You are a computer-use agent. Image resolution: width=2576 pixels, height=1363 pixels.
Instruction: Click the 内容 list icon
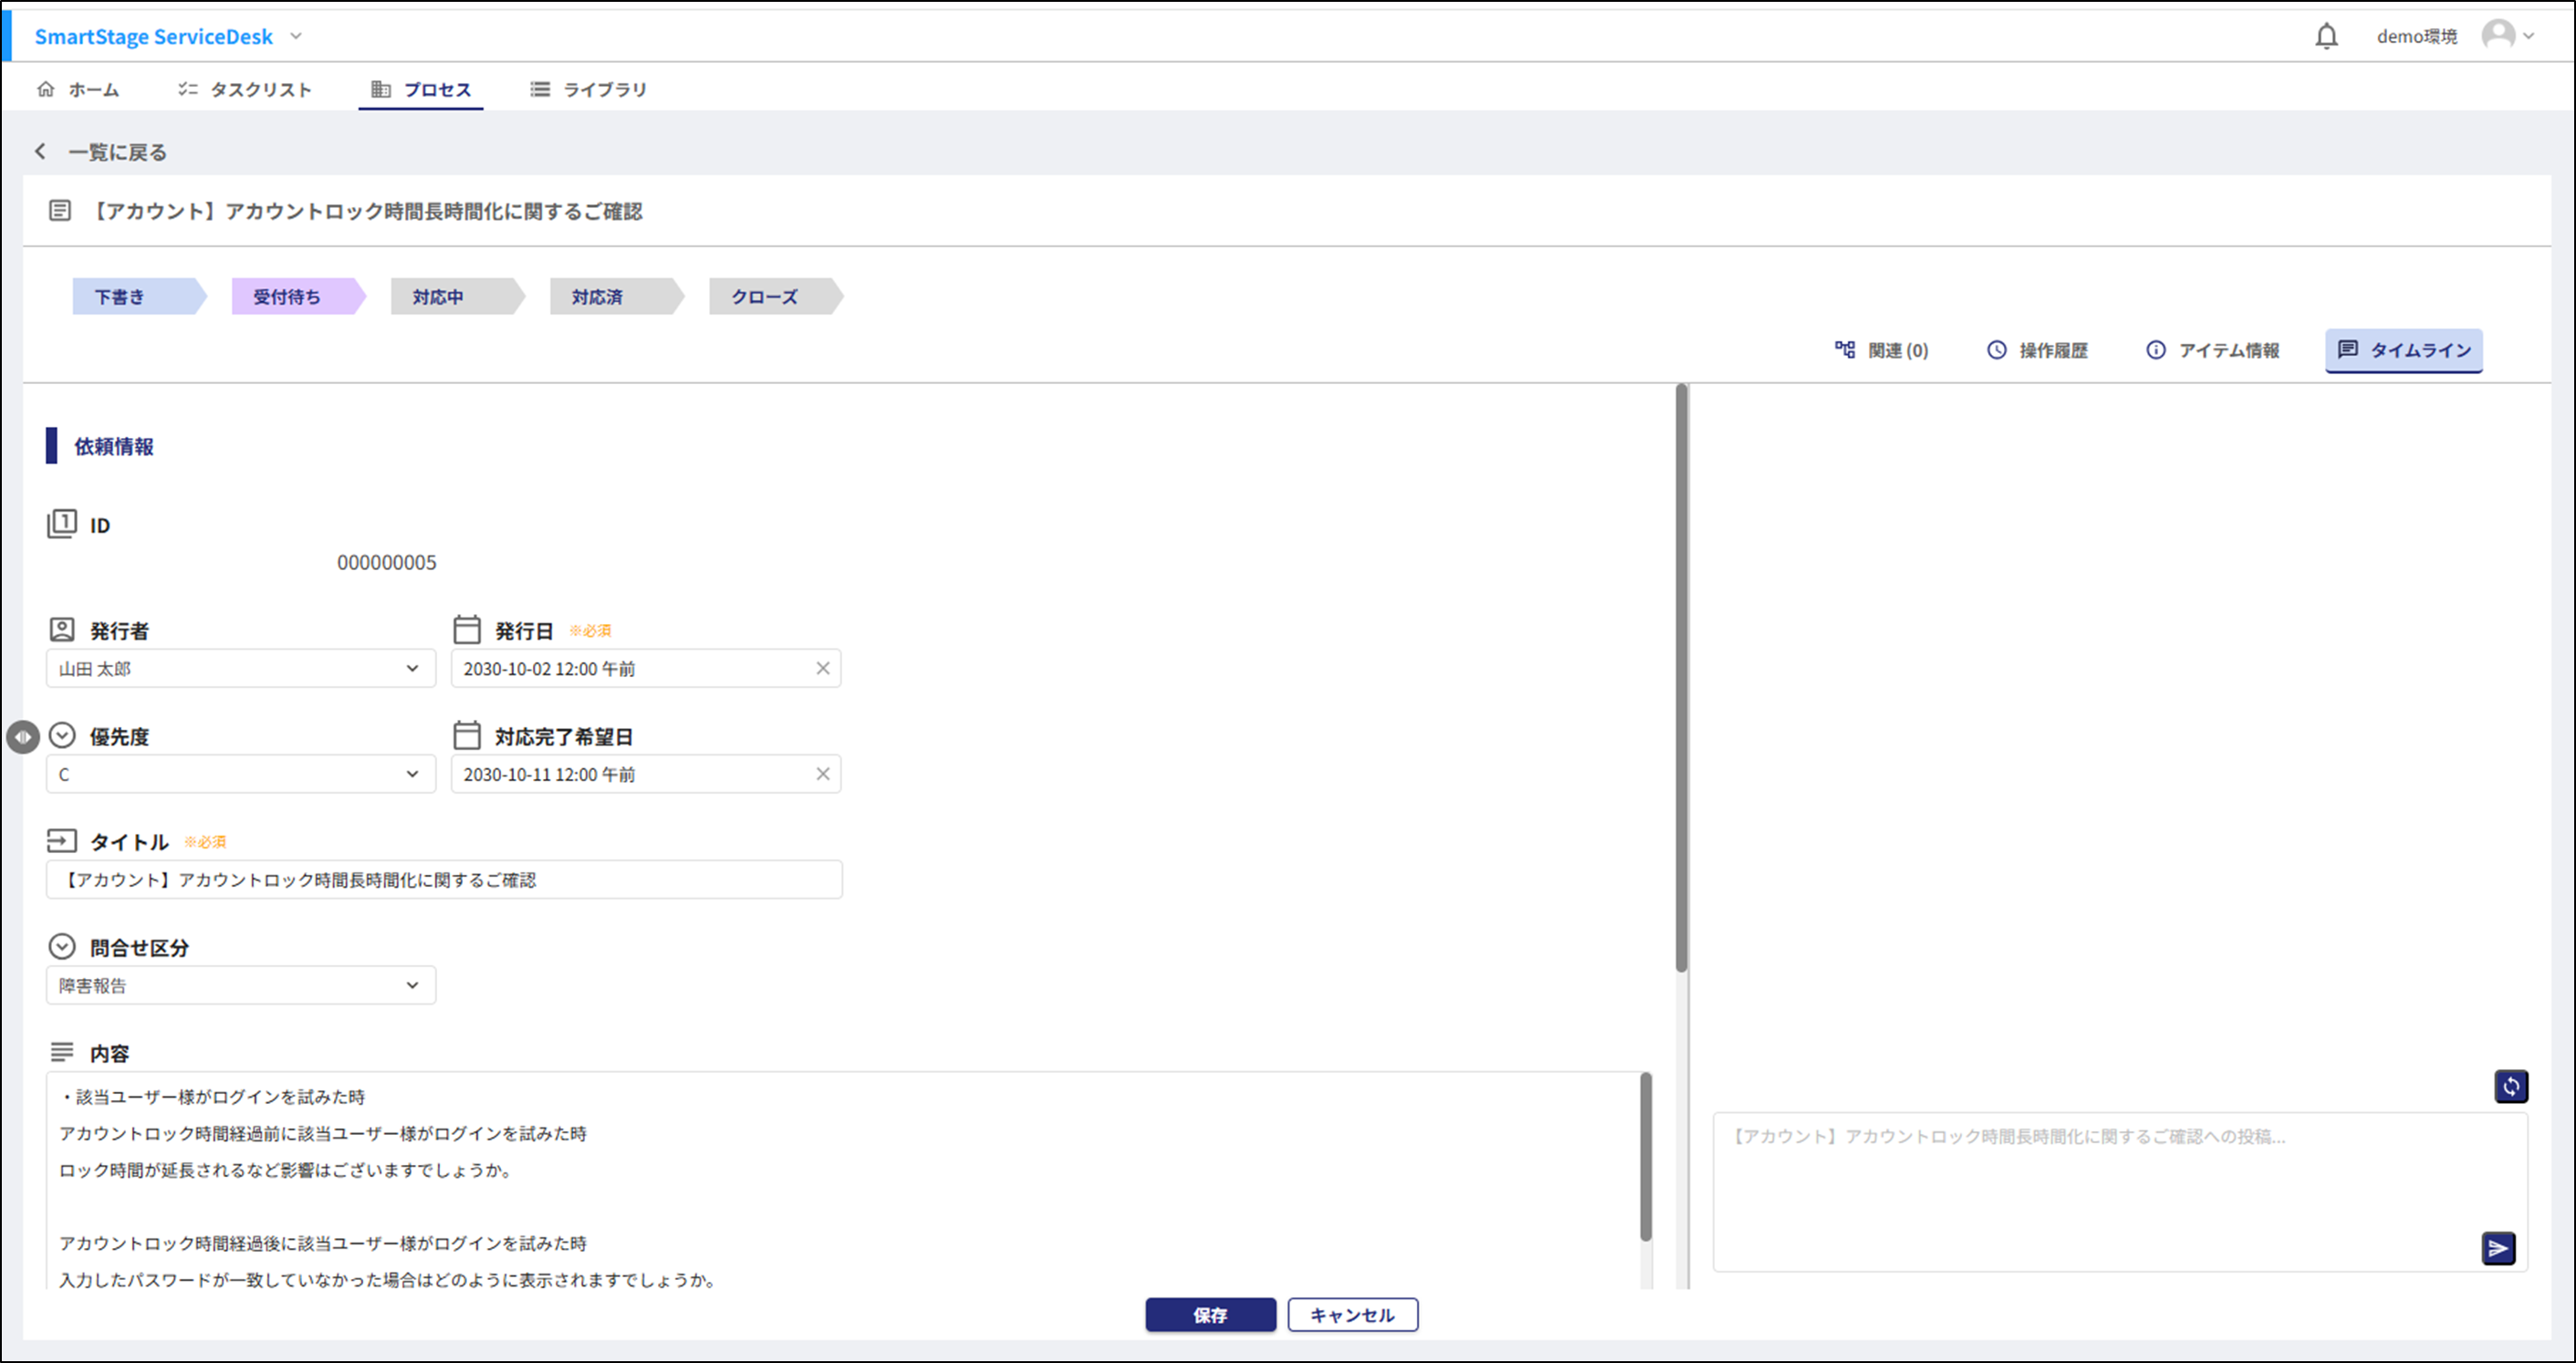[x=61, y=1051]
